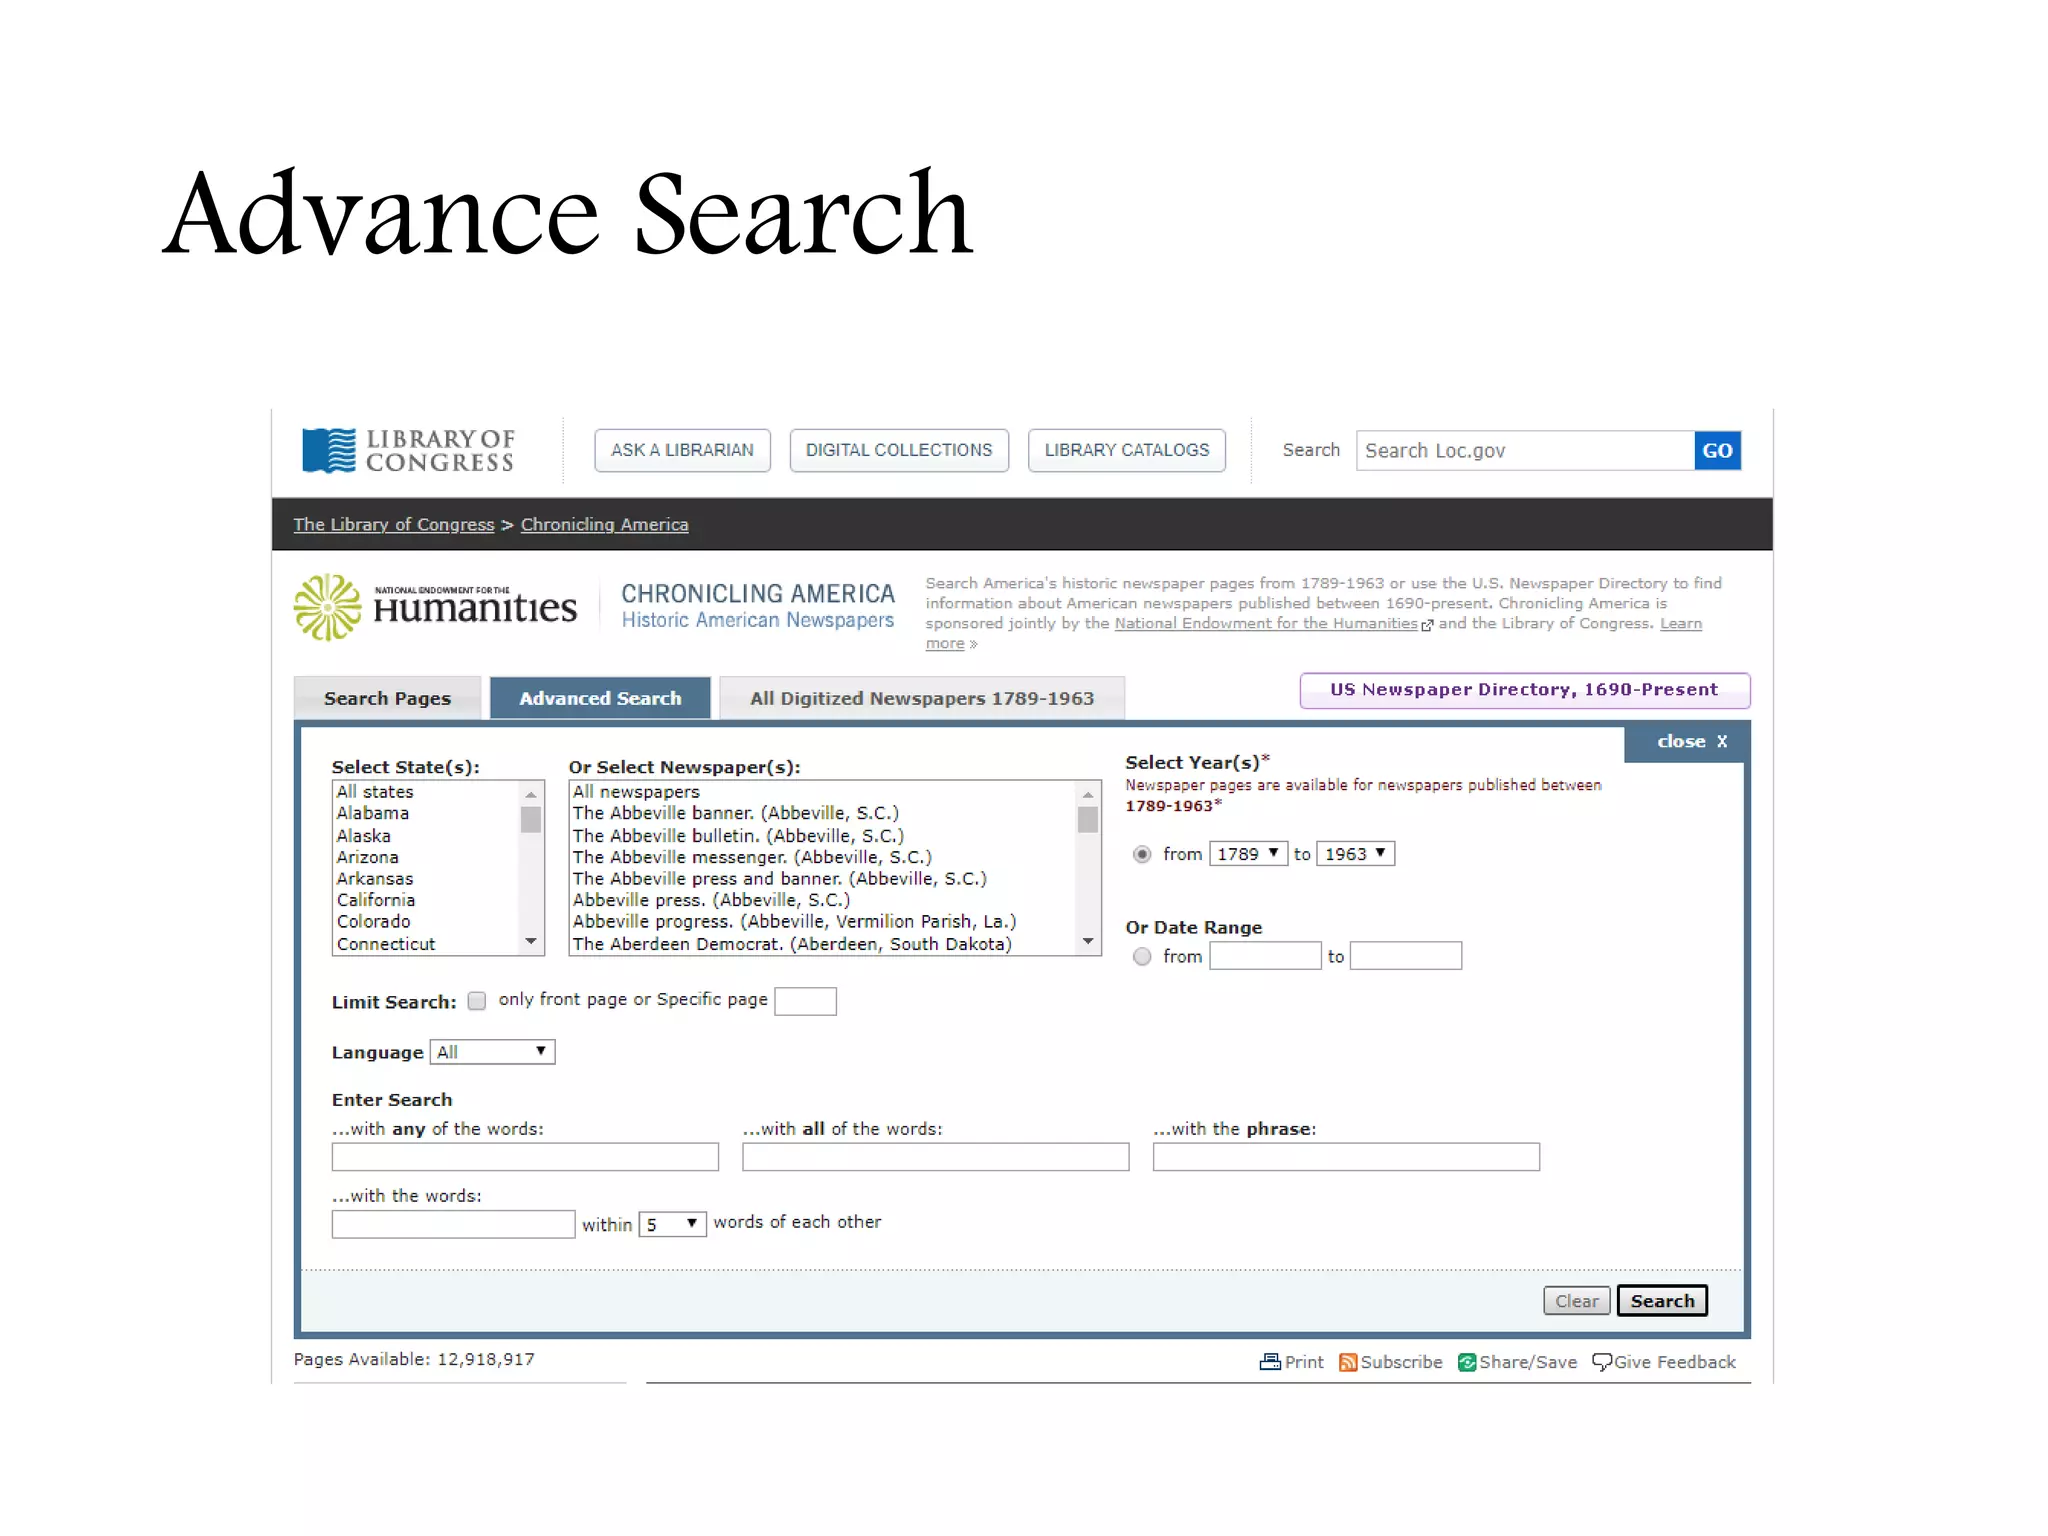Select The Abbeville press and banner
Image resolution: width=2048 pixels, height=1536 pixels.
coord(823,879)
